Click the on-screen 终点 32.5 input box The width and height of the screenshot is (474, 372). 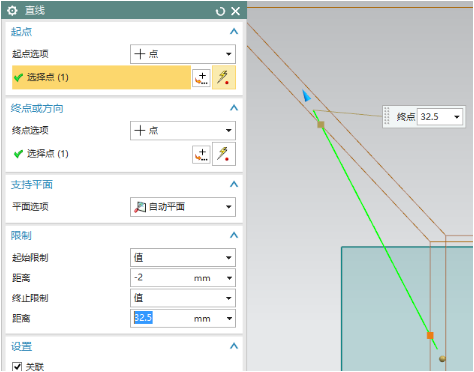tap(440, 117)
